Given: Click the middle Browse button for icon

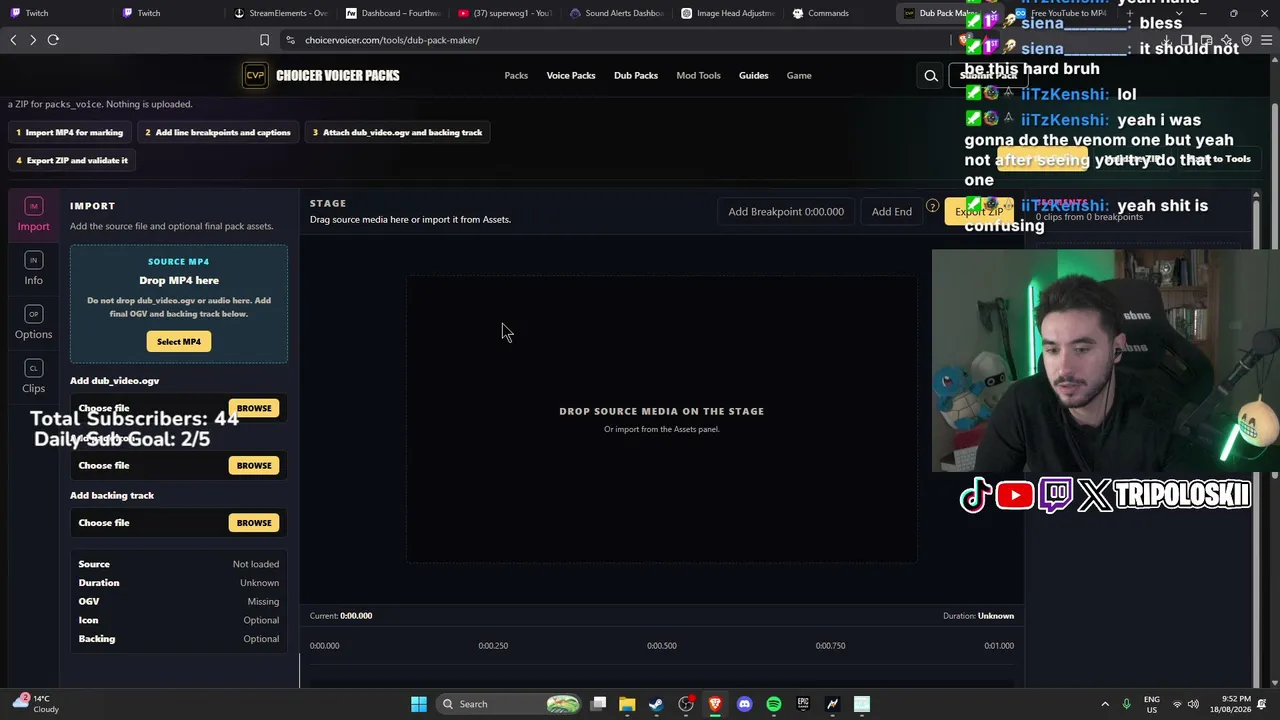Looking at the screenshot, I should [x=254, y=465].
